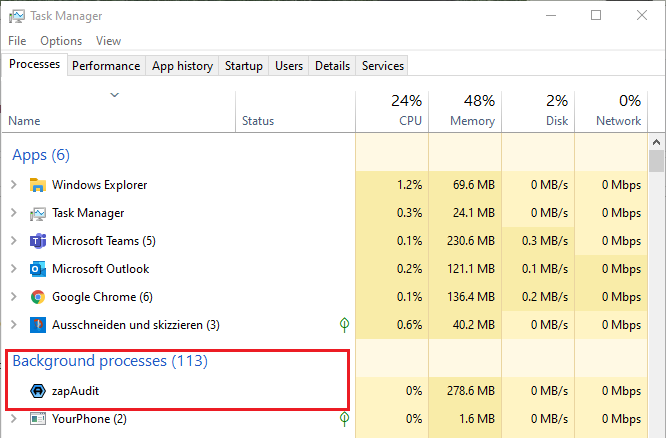Click the 0.6% CPU value
This screenshot has width=666, height=438.
pos(409,325)
